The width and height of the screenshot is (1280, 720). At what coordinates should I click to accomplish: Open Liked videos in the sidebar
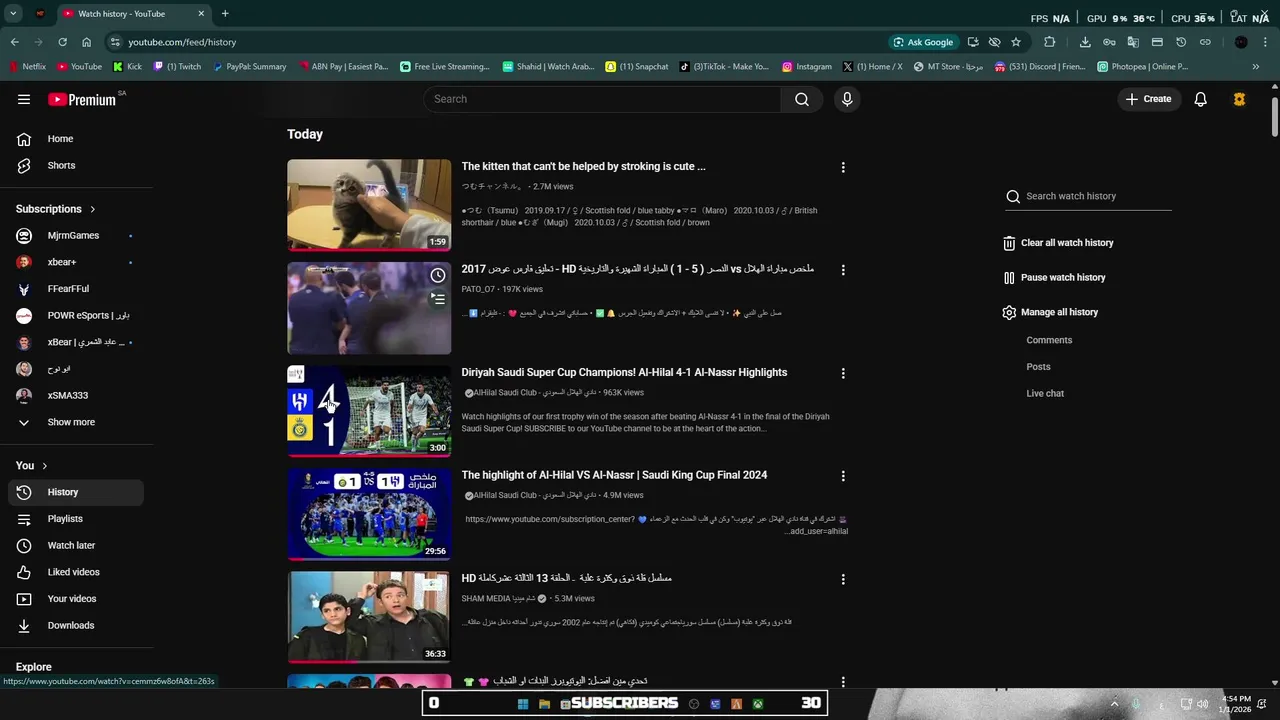(x=75, y=572)
